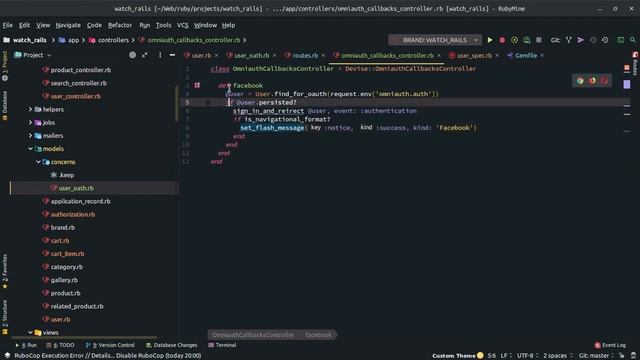Collapse the models folder
Image resolution: width=640 pixels, height=360 pixels.
point(30,149)
